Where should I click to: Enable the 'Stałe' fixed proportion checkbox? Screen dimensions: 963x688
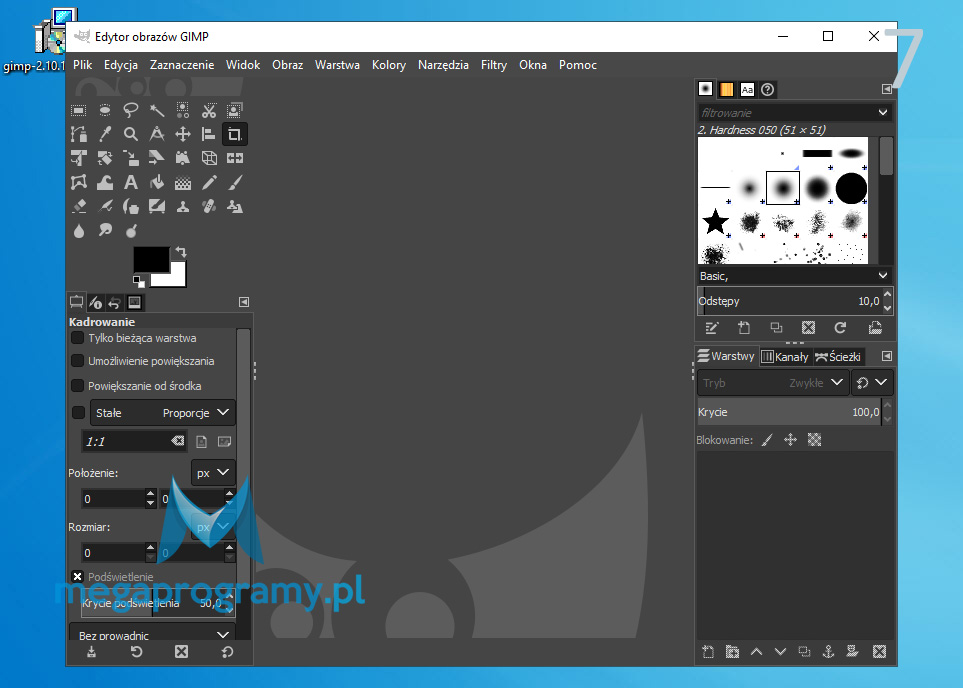(78, 413)
